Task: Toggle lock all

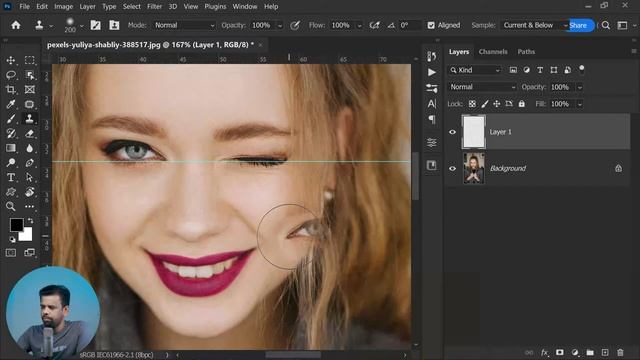Action: pyautogui.click(x=522, y=104)
